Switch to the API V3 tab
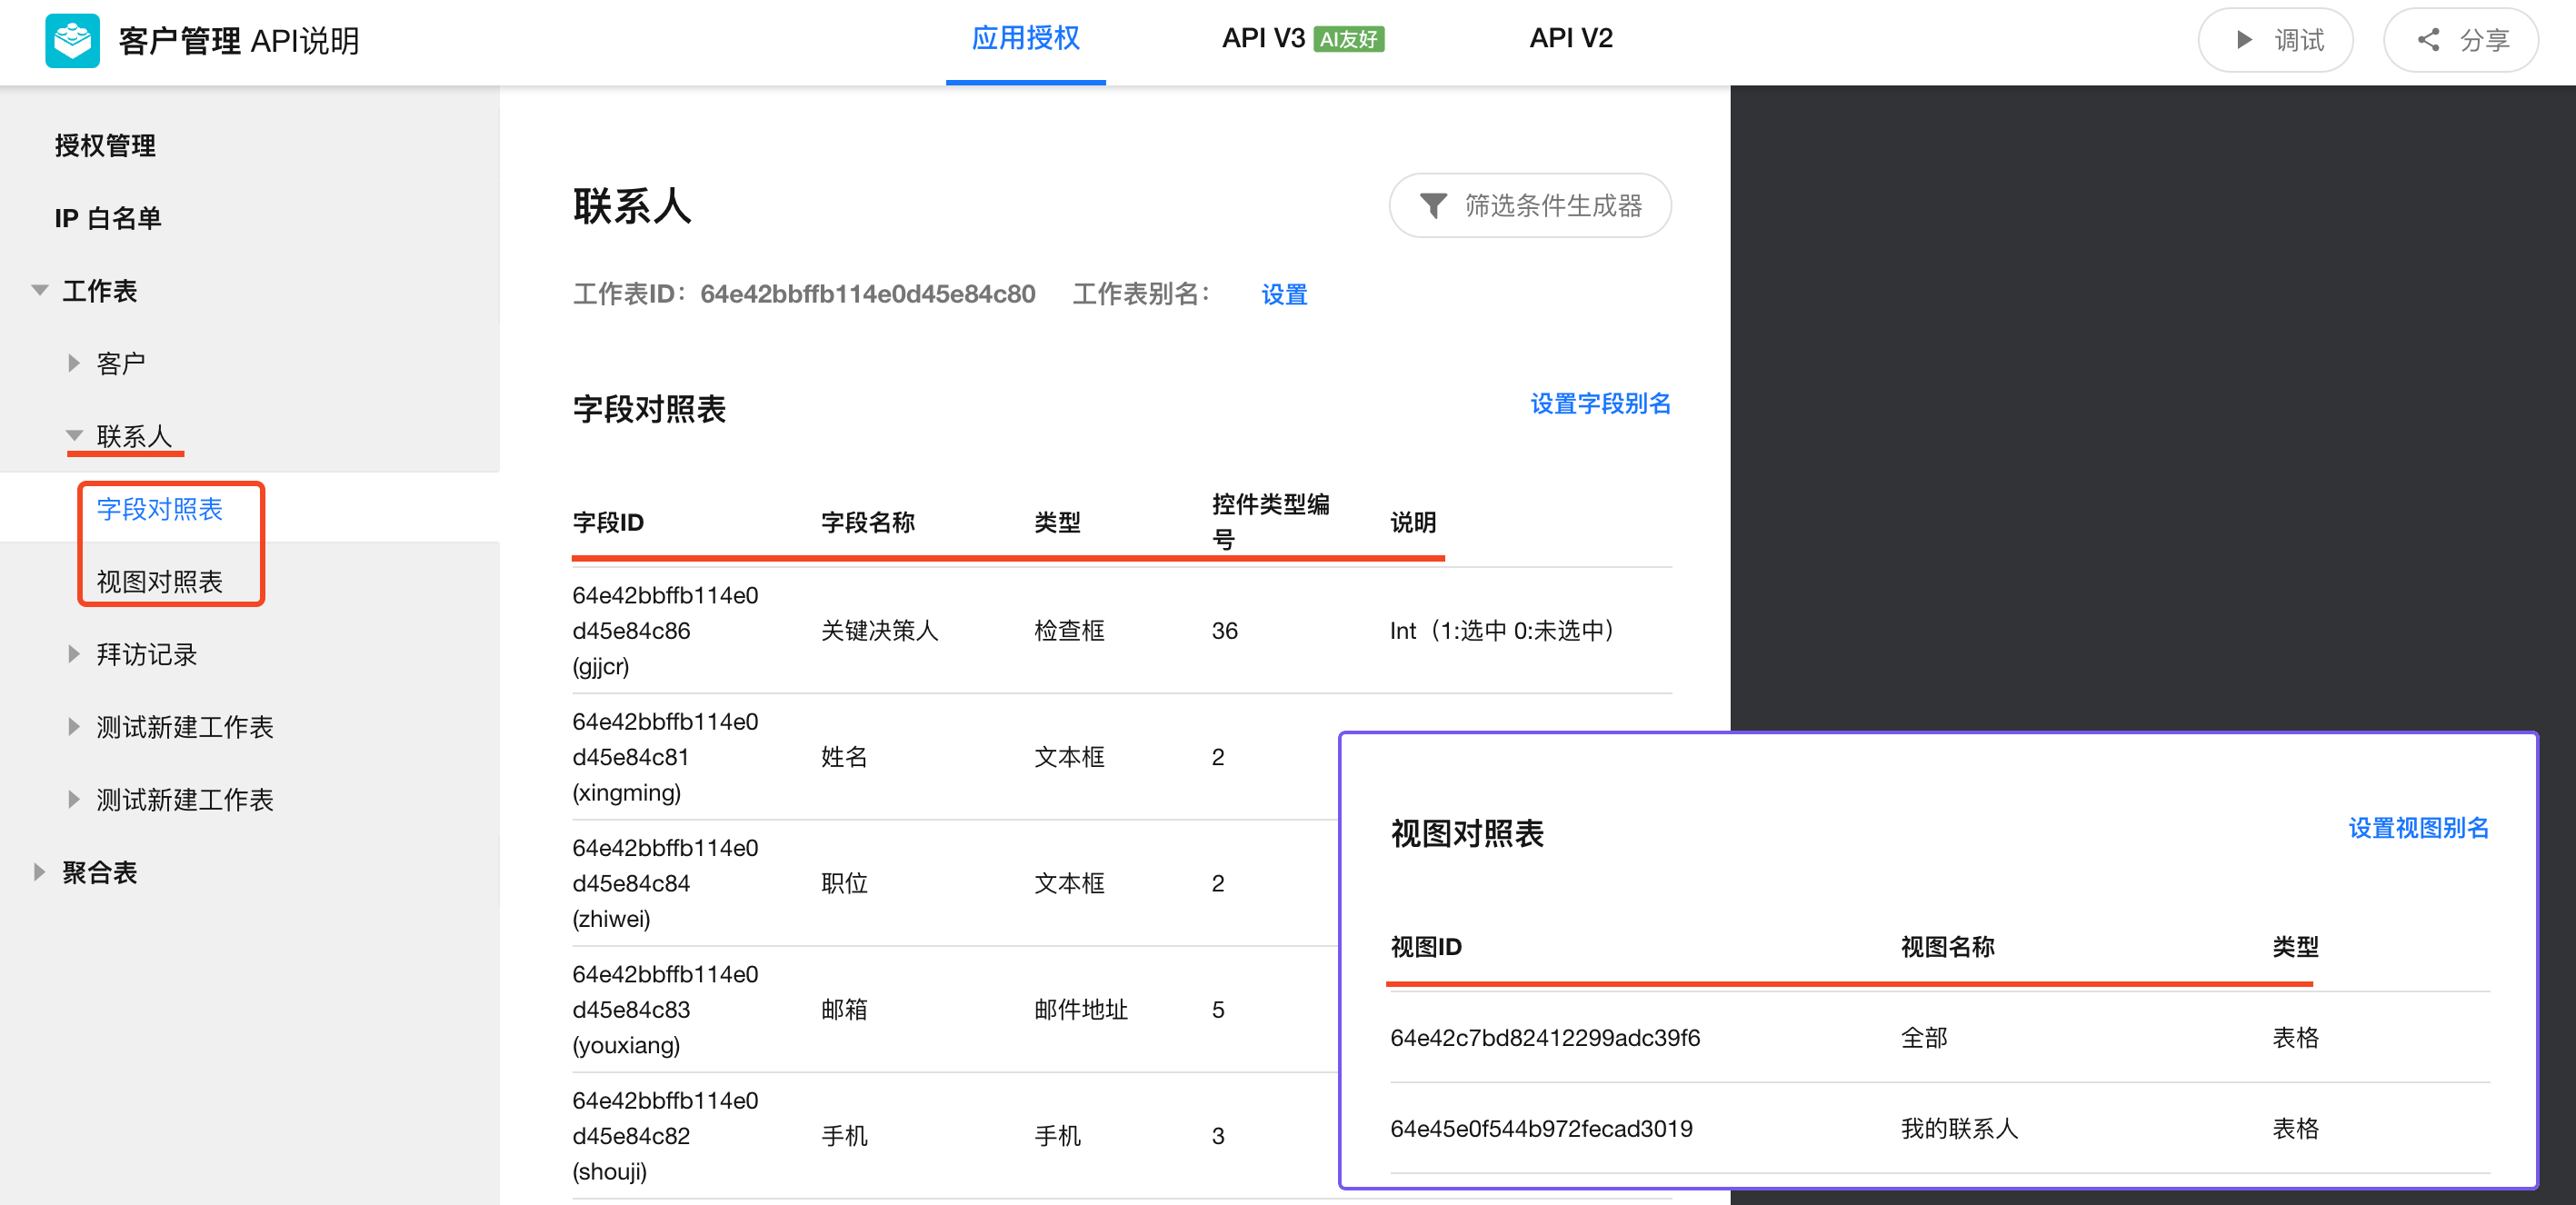Screen dimensions: 2576x1205 (1263, 39)
